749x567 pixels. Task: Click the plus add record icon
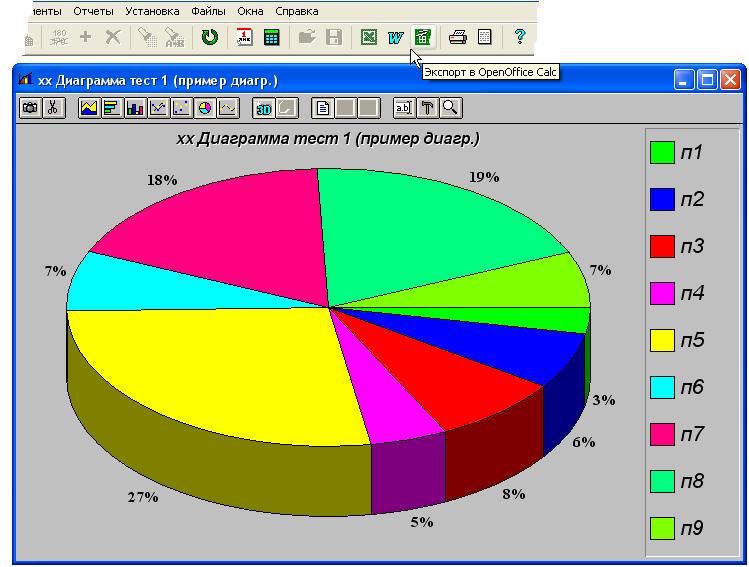coord(86,37)
